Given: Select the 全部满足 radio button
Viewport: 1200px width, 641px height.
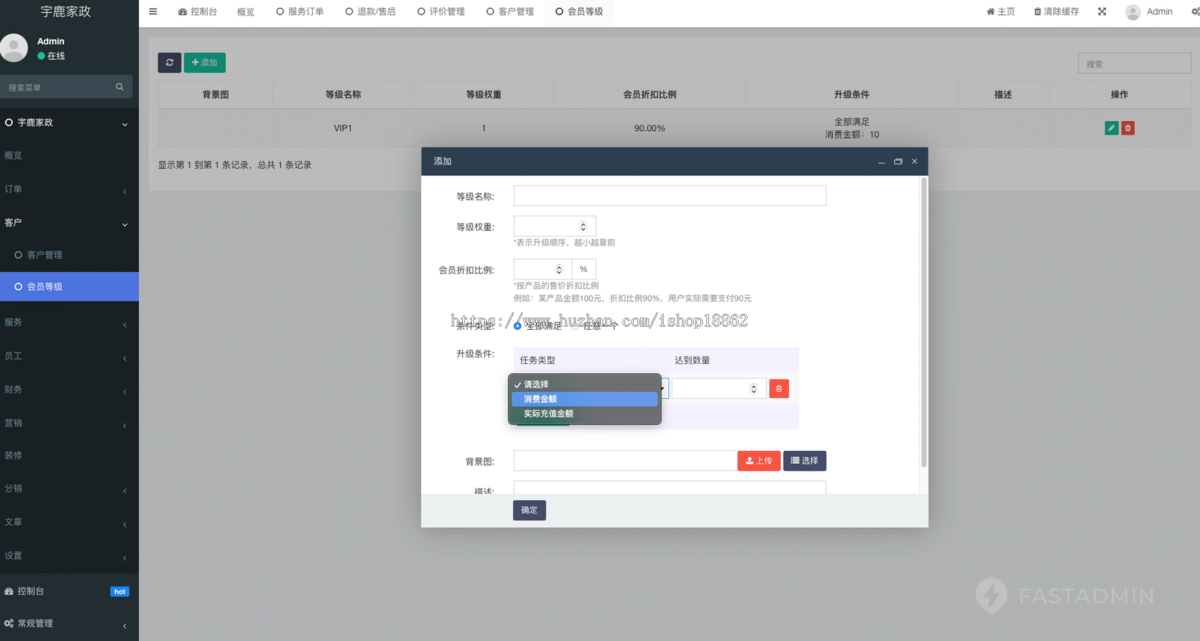Looking at the screenshot, I should coord(517,325).
